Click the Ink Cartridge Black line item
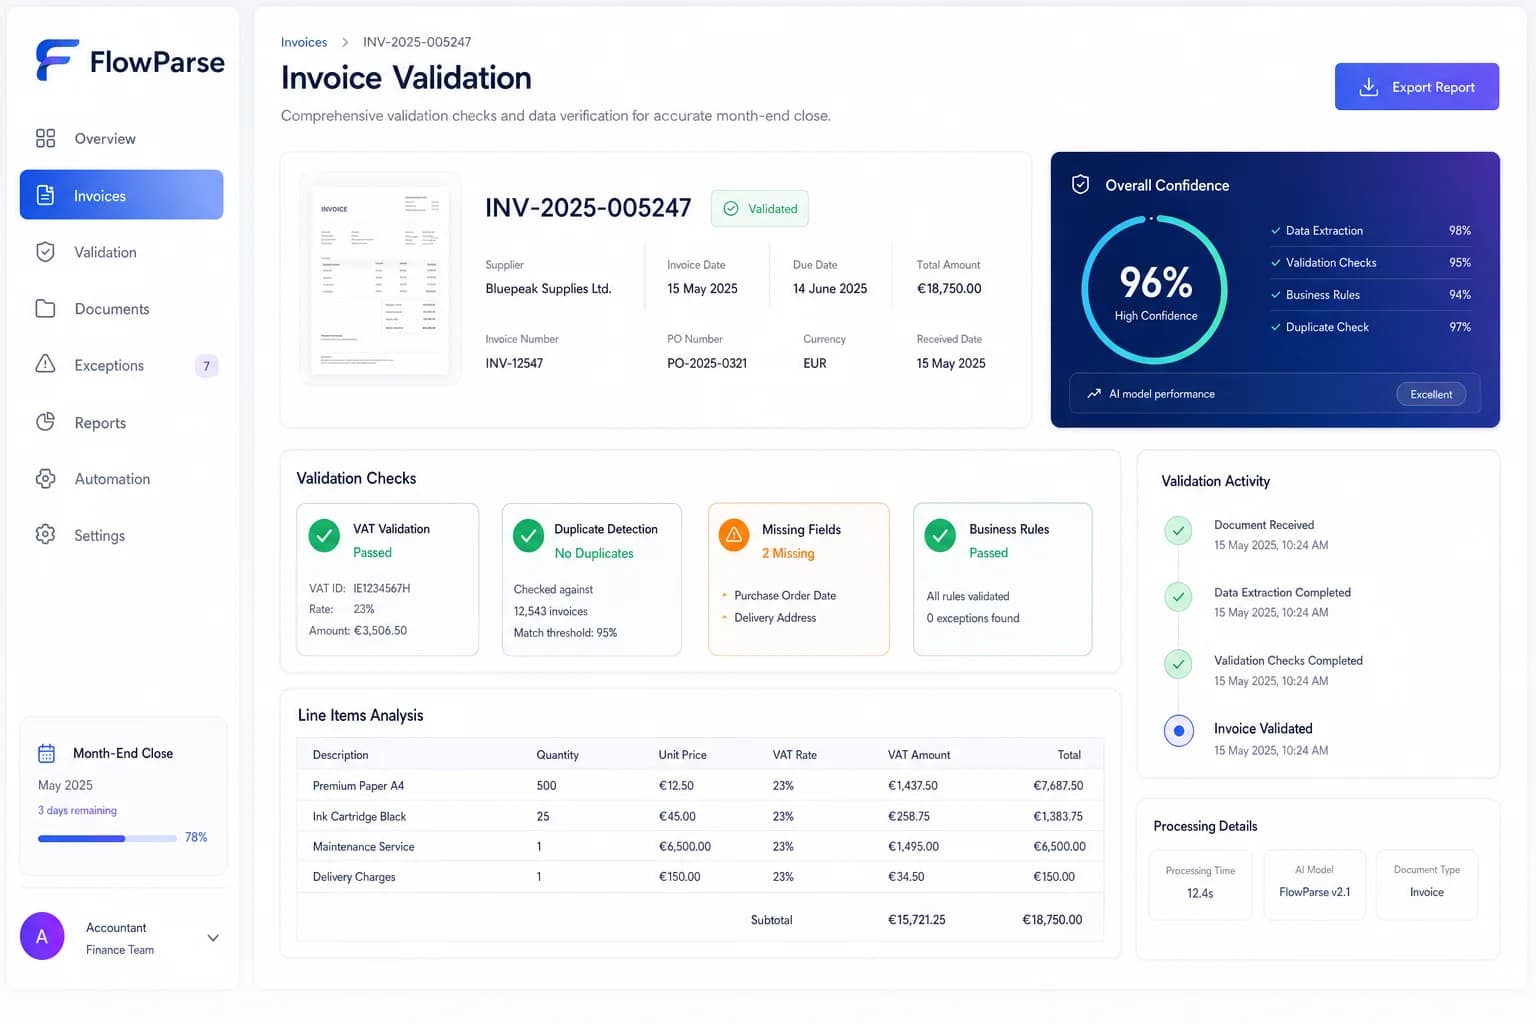Image resolution: width=1536 pixels, height=1024 pixels. coord(700,816)
